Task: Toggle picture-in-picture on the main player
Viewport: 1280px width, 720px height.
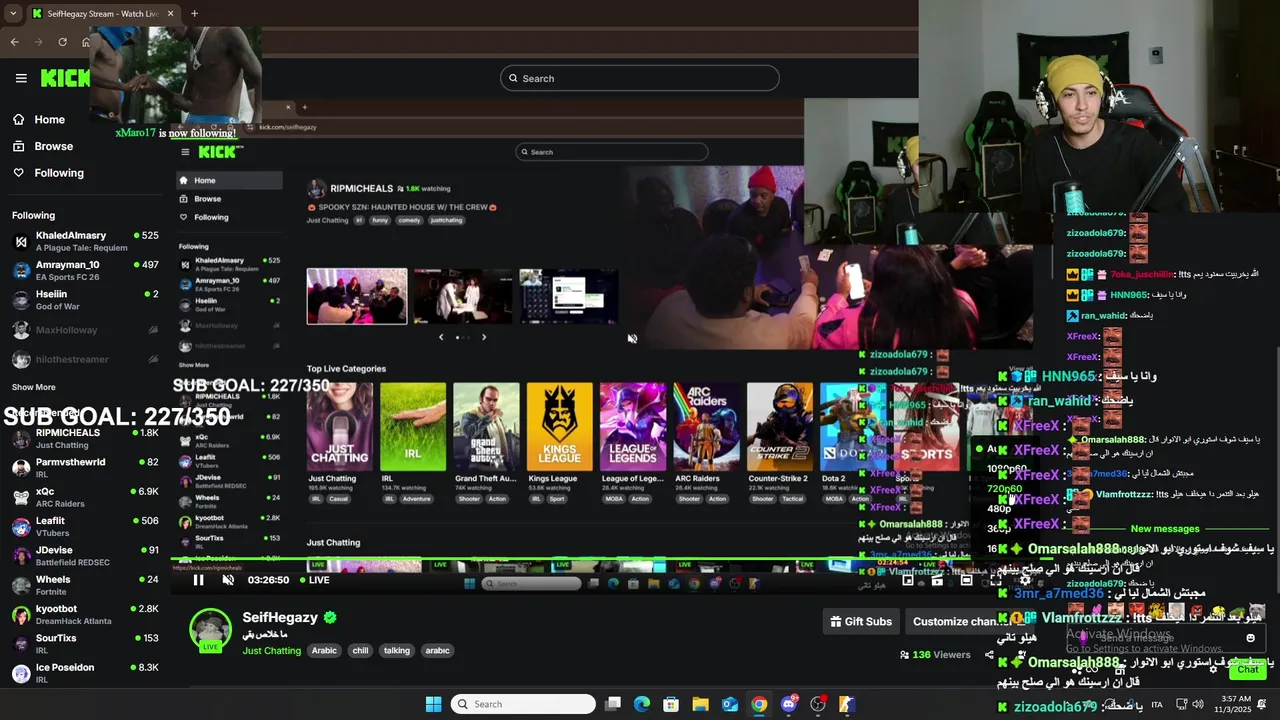Action: tap(908, 580)
